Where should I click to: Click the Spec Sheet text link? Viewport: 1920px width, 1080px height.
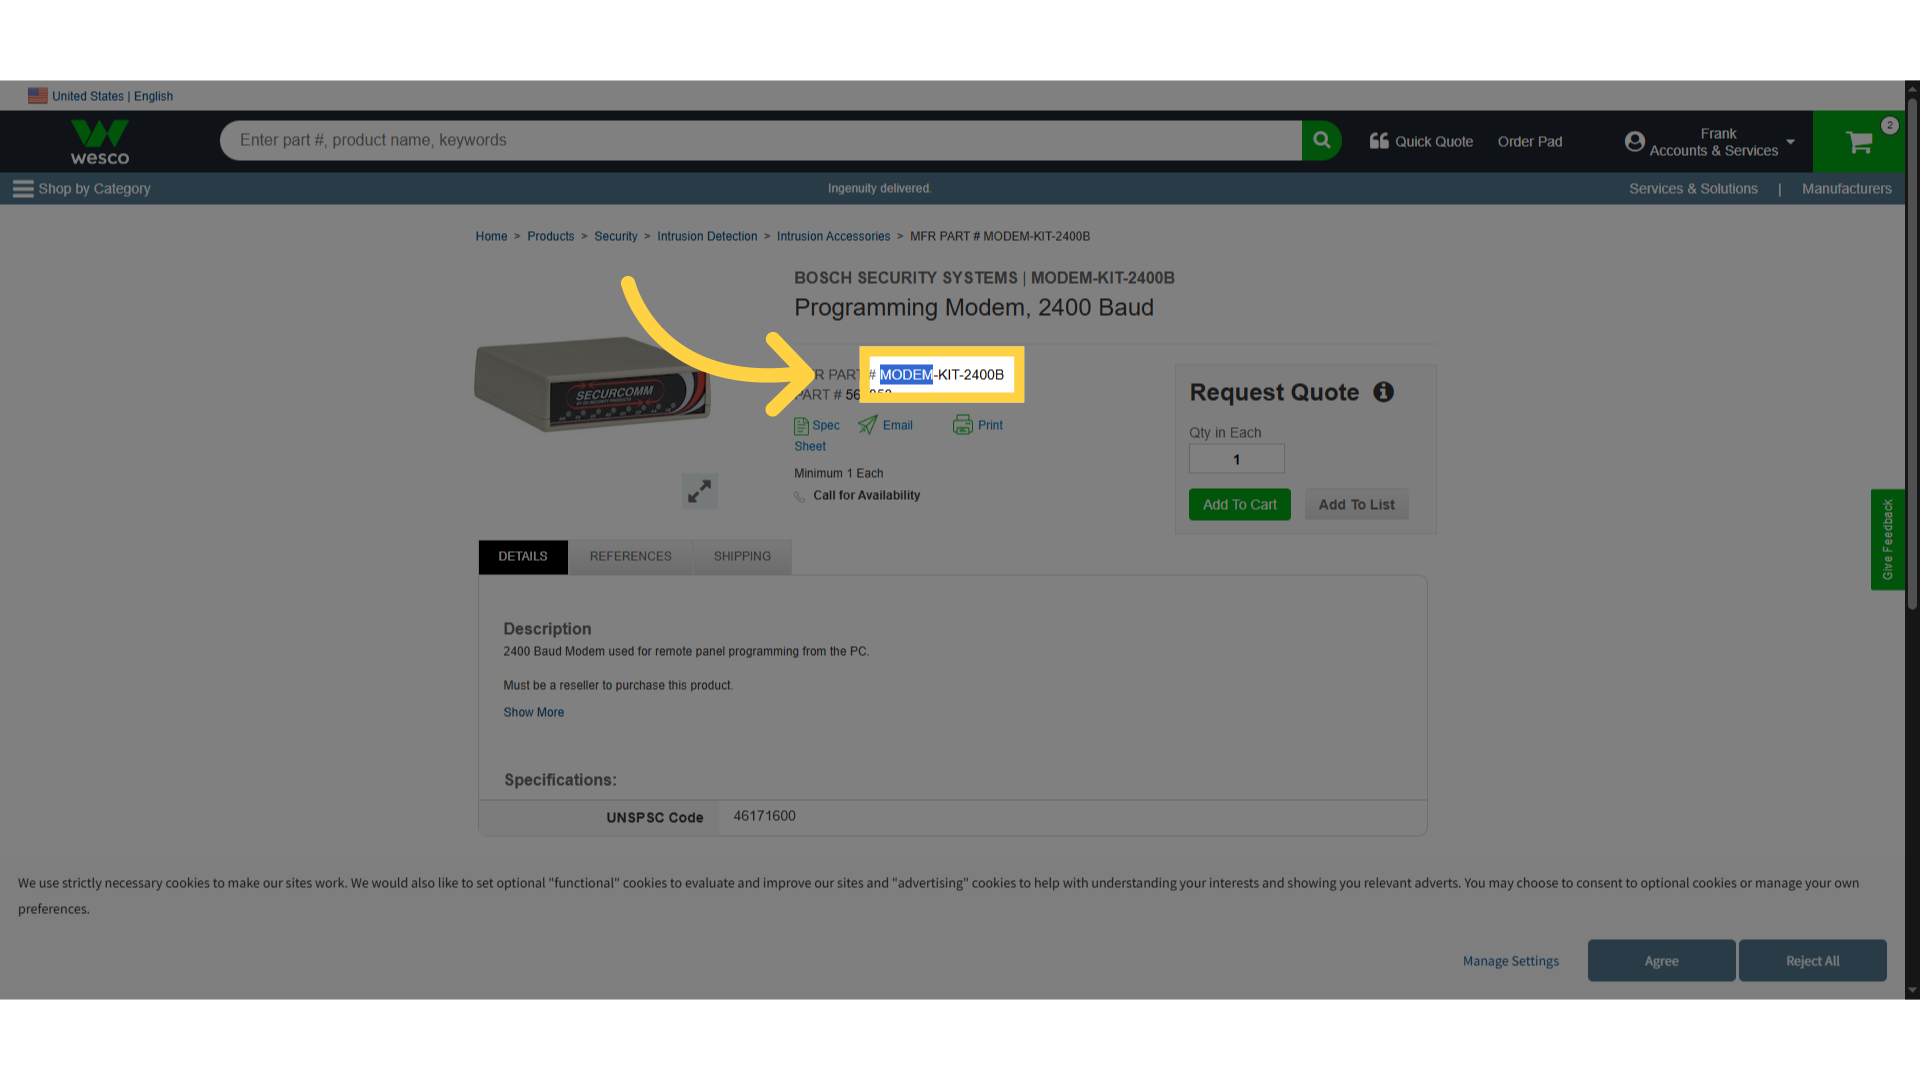(818, 436)
